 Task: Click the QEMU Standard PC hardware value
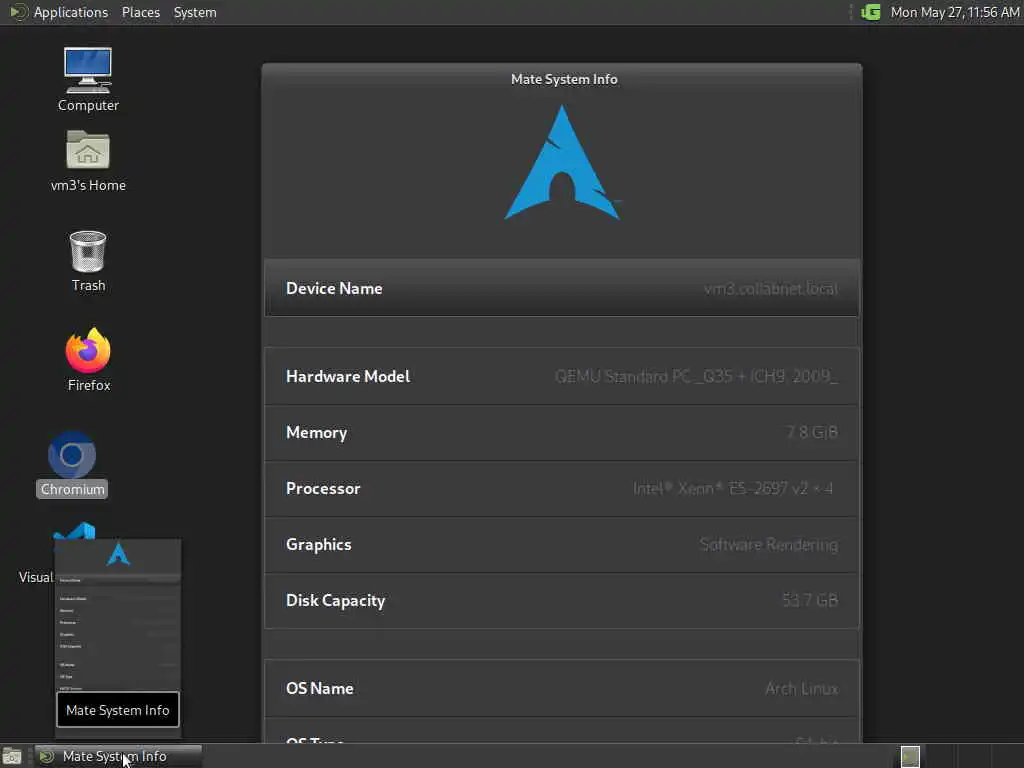pos(696,377)
